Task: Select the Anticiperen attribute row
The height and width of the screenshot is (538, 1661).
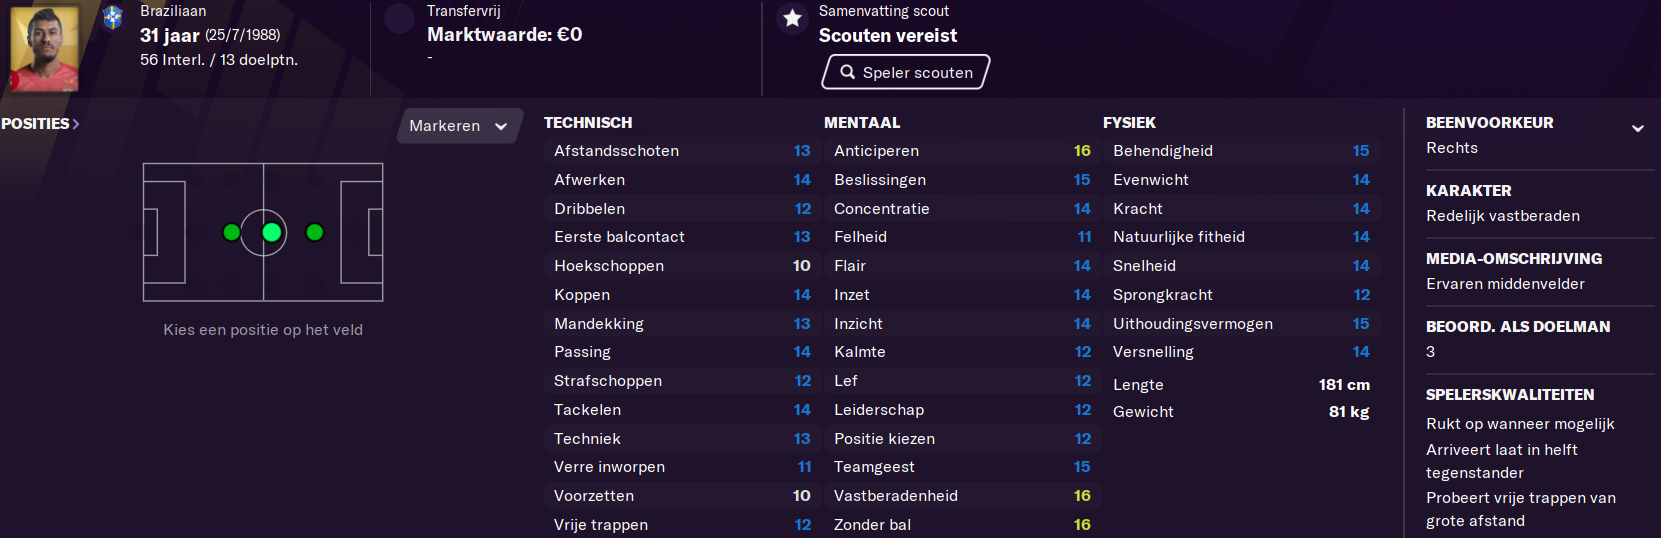Action: (x=961, y=151)
